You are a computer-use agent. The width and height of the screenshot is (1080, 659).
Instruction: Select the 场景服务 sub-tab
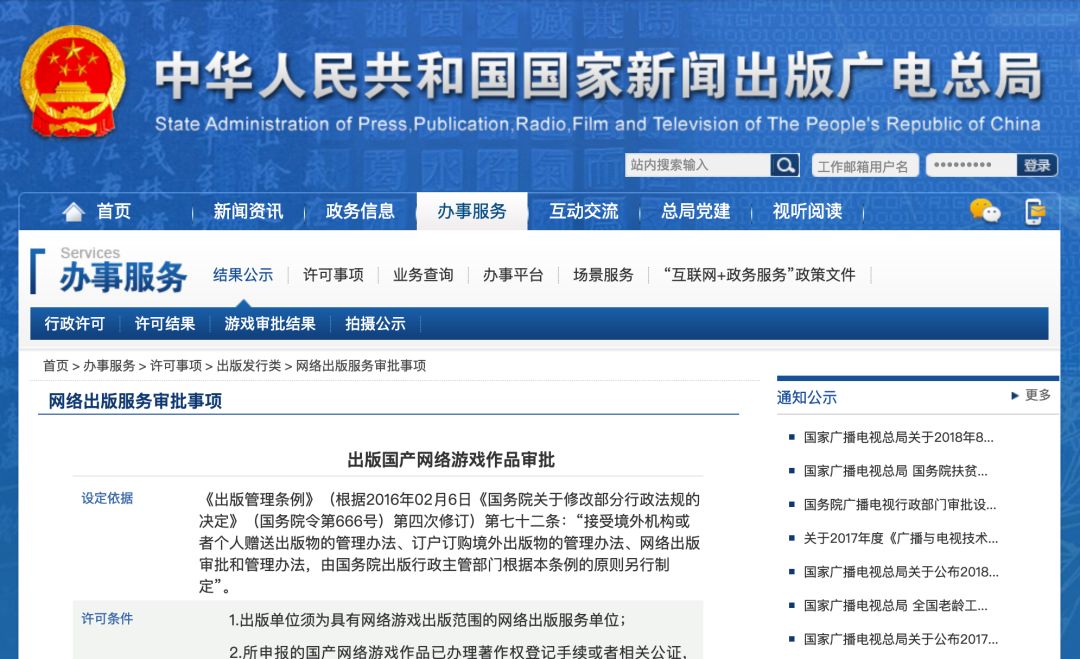[603, 275]
